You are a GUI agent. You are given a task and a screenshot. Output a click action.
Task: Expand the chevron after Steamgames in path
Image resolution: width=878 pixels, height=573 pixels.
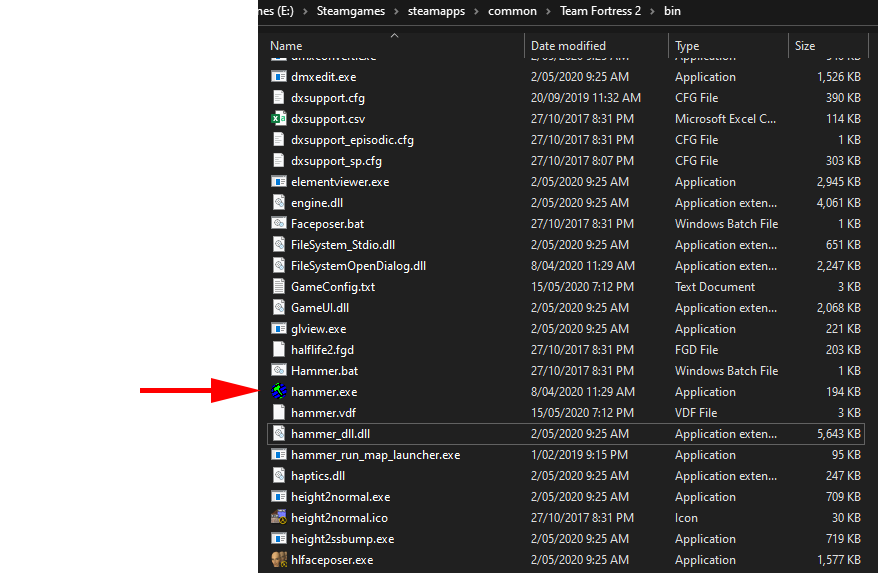(396, 11)
